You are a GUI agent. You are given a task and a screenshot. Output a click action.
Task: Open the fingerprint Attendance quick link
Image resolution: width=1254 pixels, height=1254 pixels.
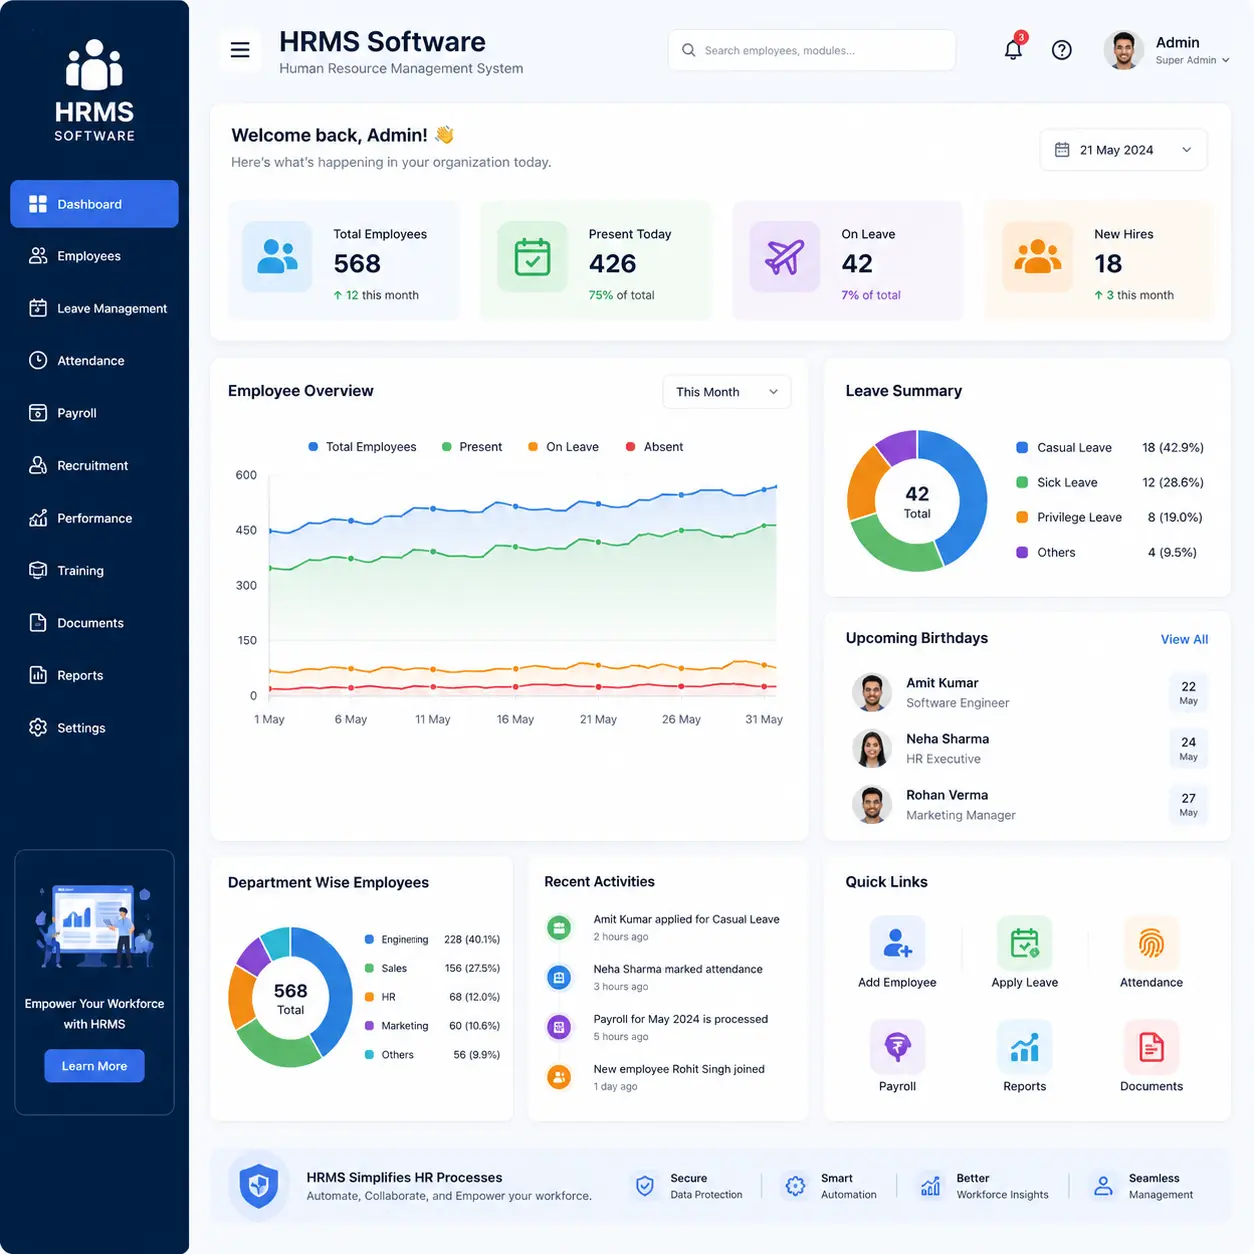(1151, 943)
